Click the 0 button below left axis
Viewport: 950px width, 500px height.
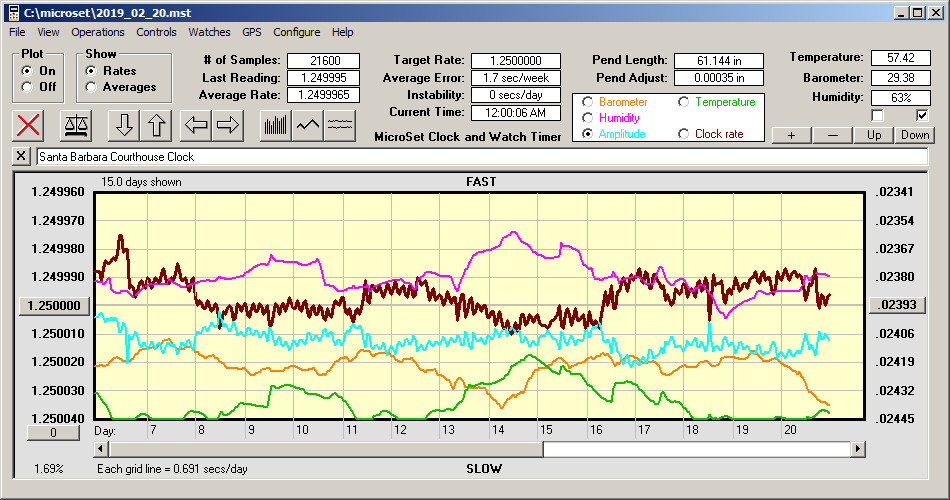tap(53, 433)
